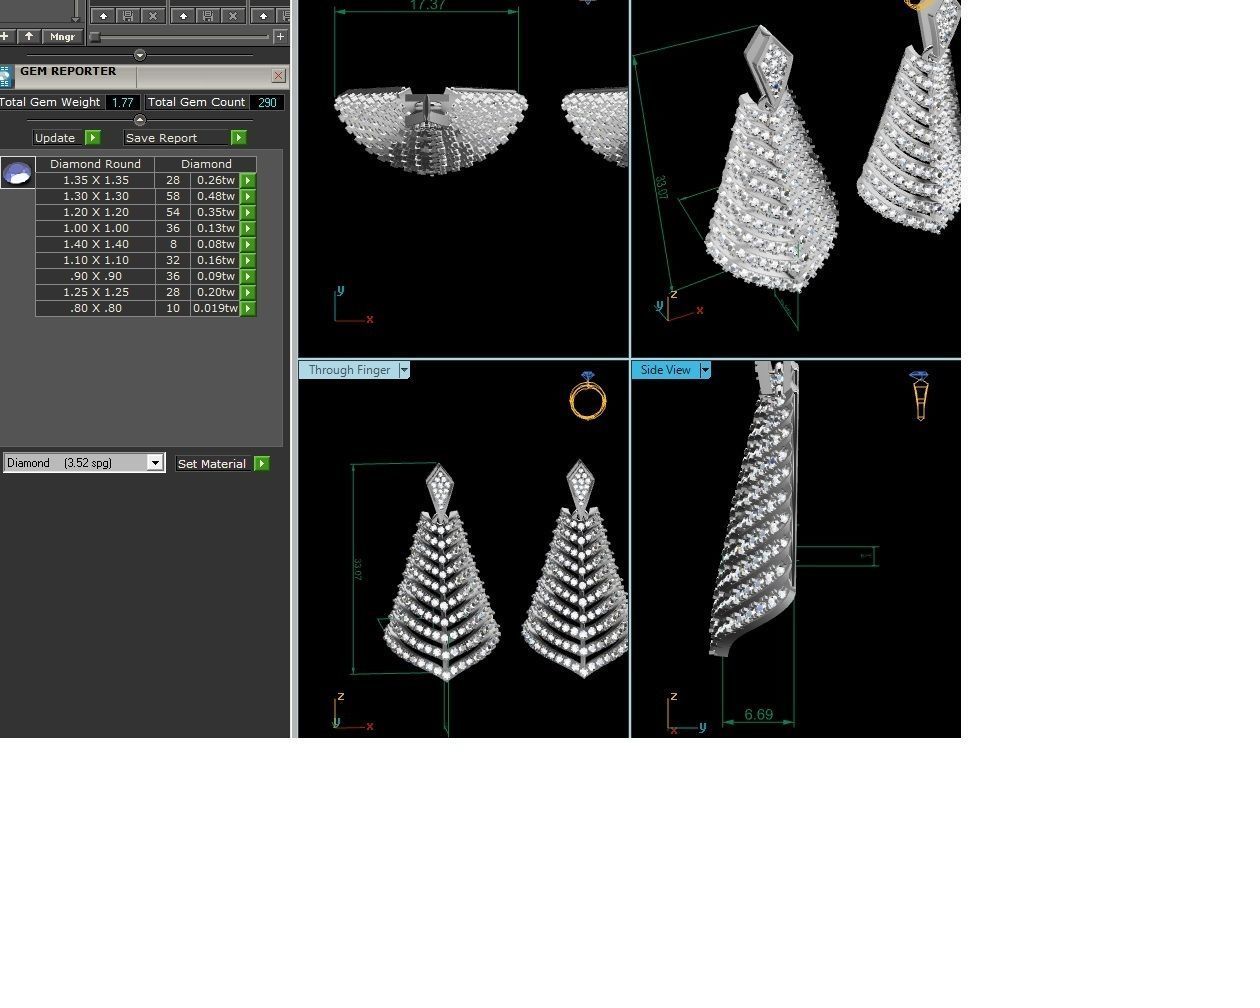Viewport: 1260px width, 1008px height.
Task: Click green arrow for 1.30 X 1.30 row
Action: pyautogui.click(x=248, y=196)
